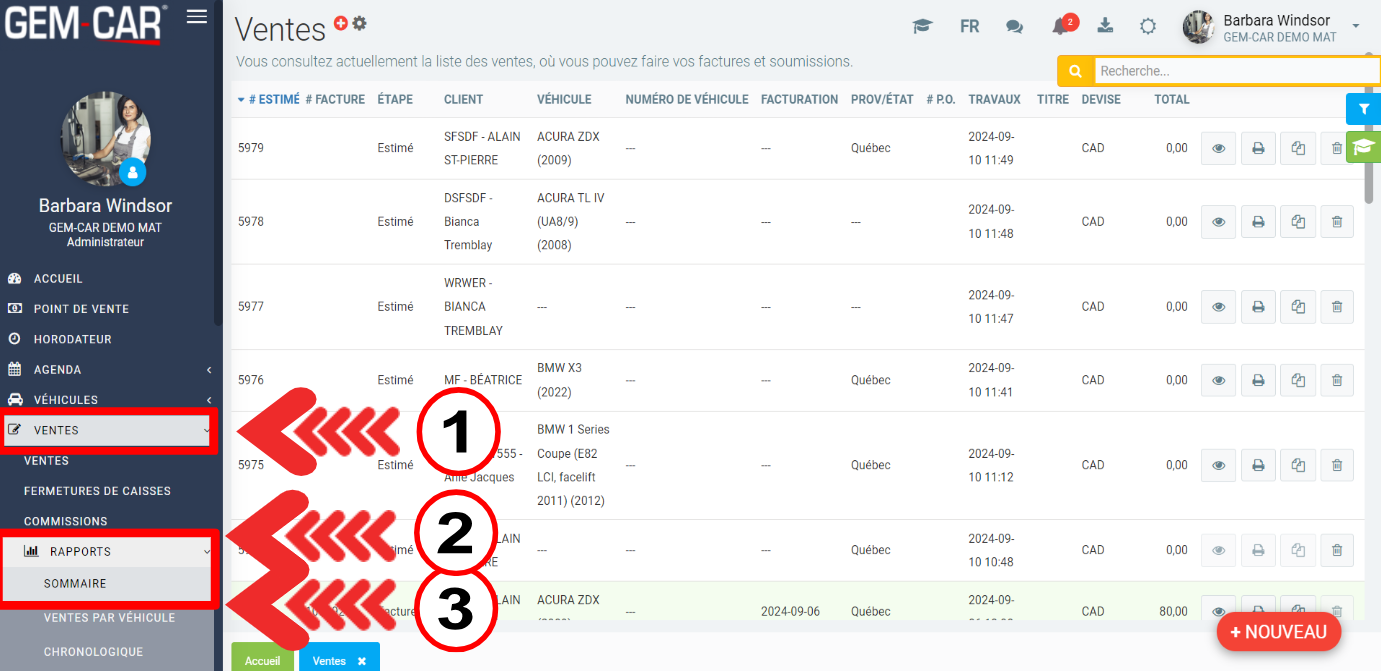Open the chat messages icon
Viewport: 1382px width, 672px height.
pyautogui.click(x=1014, y=27)
